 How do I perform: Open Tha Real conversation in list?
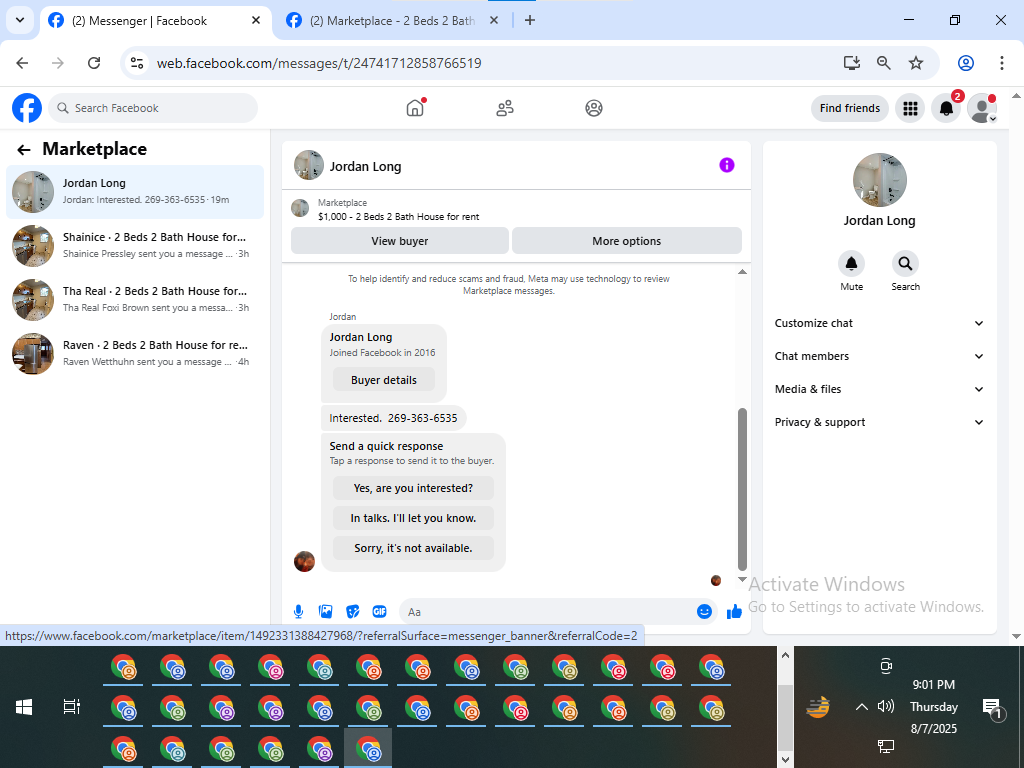[135, 300]
